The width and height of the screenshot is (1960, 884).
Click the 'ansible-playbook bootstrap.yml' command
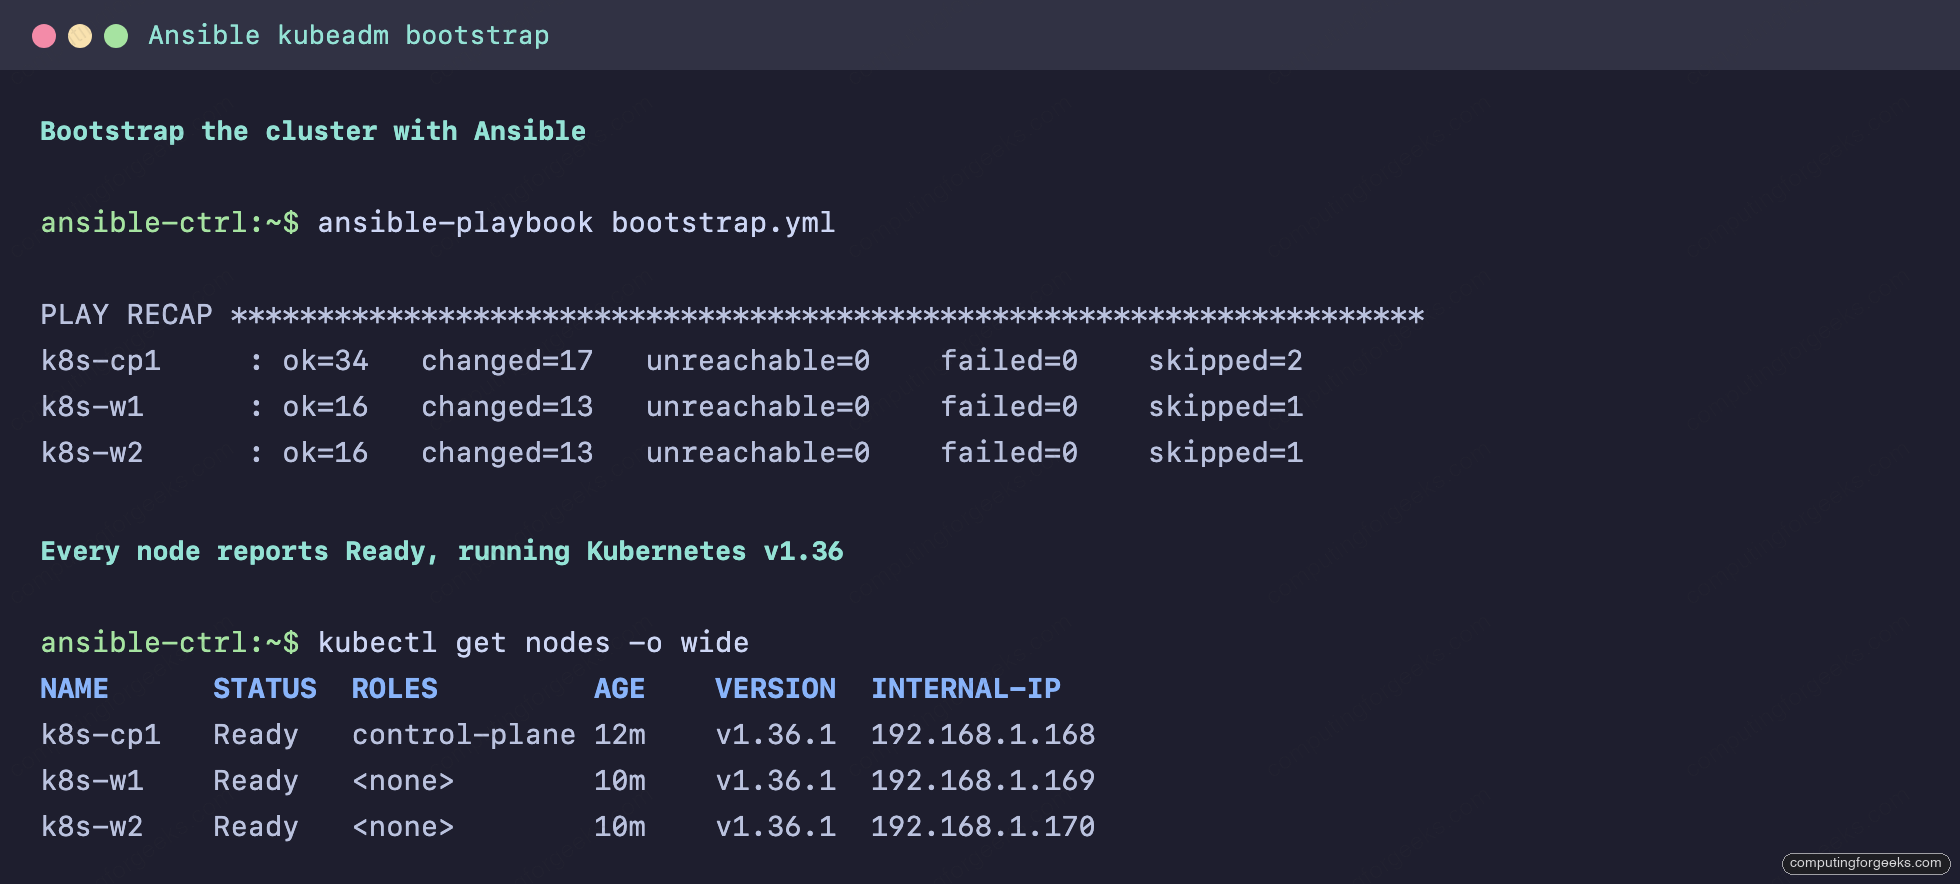pos(576,222)
